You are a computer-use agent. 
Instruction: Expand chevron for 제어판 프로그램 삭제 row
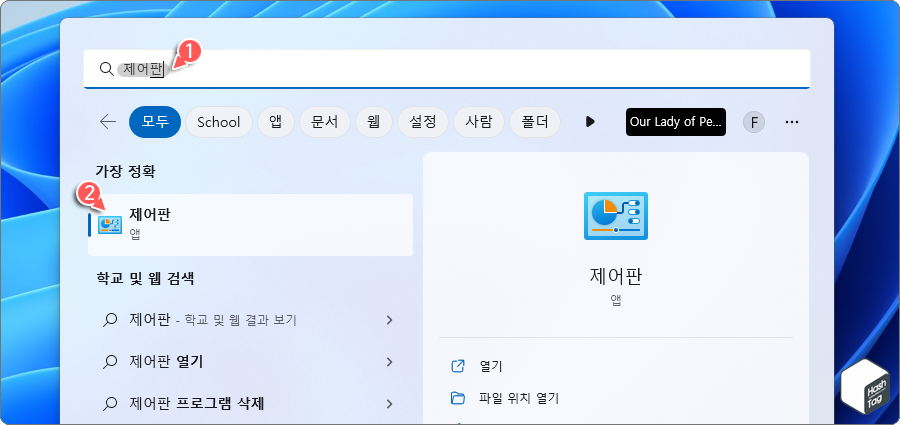coord(390,404)
